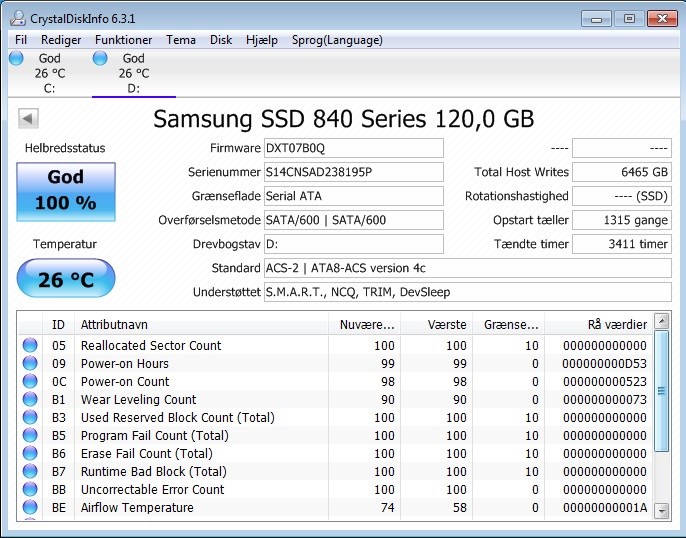
Task: Click status orb of Wear Leveling Count row
Action: point(30,399)
